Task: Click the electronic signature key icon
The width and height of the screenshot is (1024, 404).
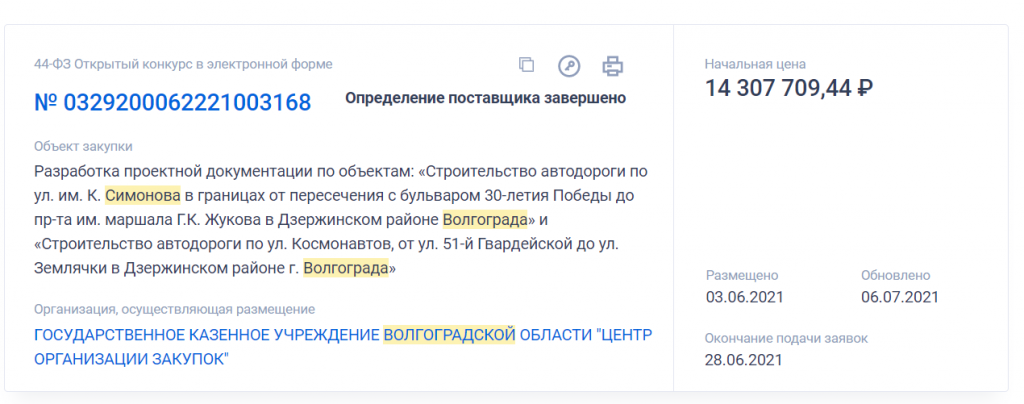Action: coord(569,66)
